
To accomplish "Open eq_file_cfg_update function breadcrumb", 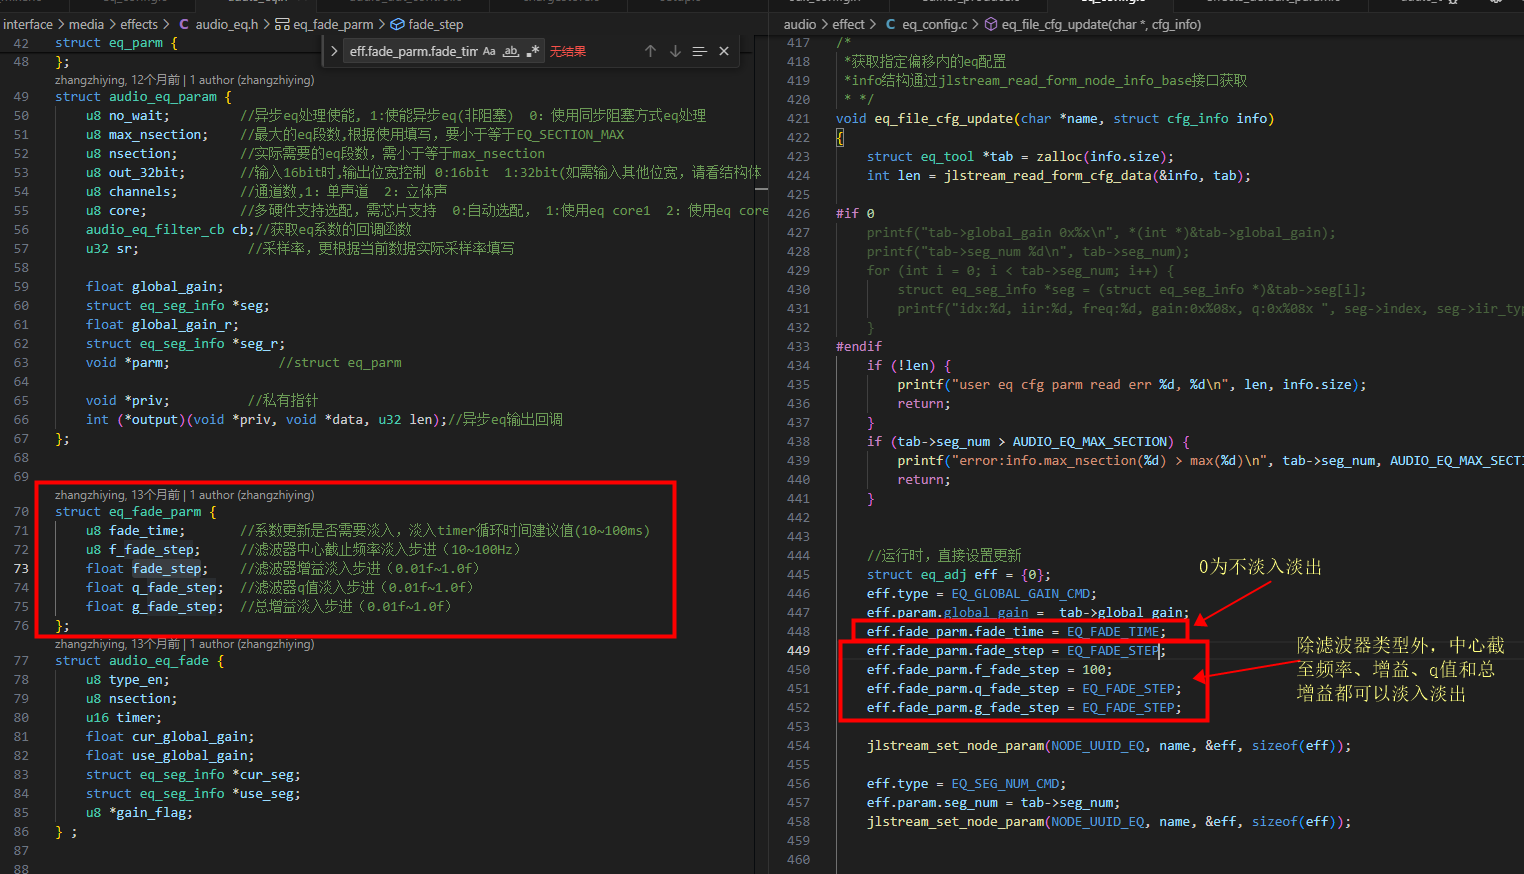I will 1093,24.
